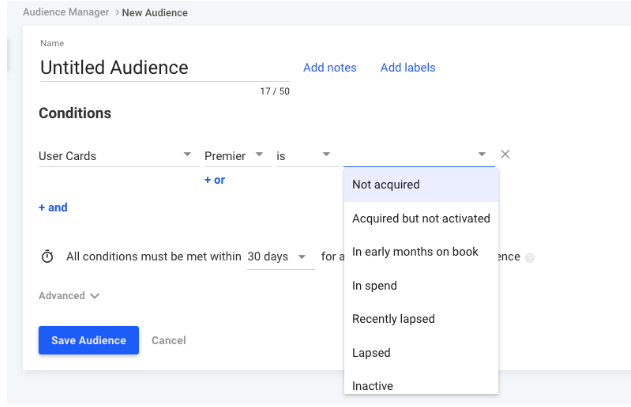Image resolution: width=631 pixels, height=407 pixels.
Task: Select 'Inactive' from the dropdown list
Action: click(x=421, y=384)
